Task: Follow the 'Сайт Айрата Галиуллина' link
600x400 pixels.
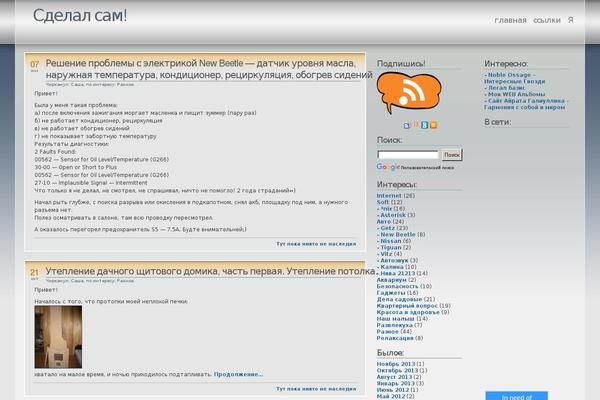Action: [527, 104]
